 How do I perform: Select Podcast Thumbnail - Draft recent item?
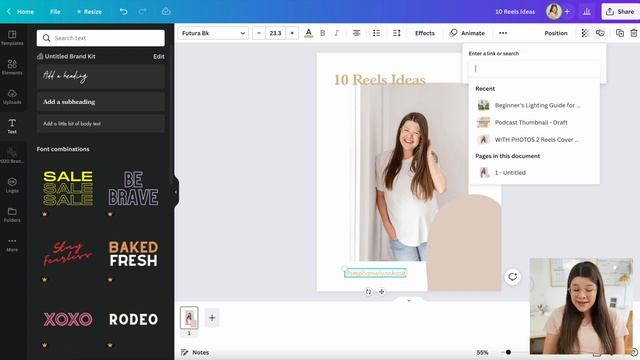534,122
